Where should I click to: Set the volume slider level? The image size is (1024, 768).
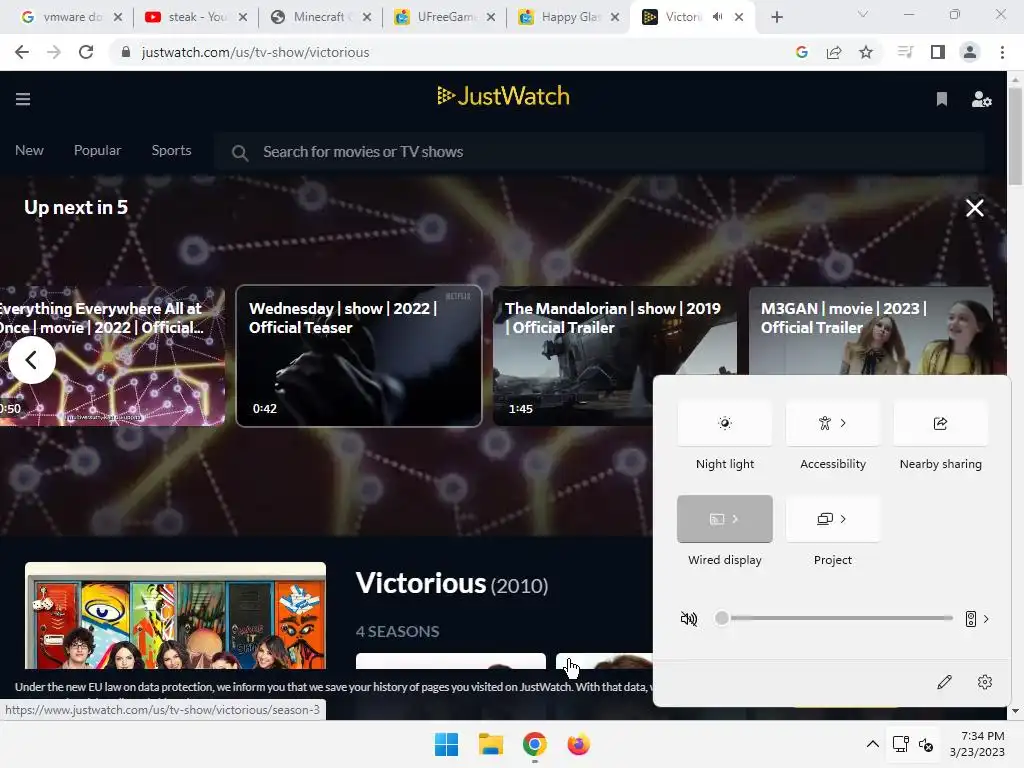(x=834, y=618)
